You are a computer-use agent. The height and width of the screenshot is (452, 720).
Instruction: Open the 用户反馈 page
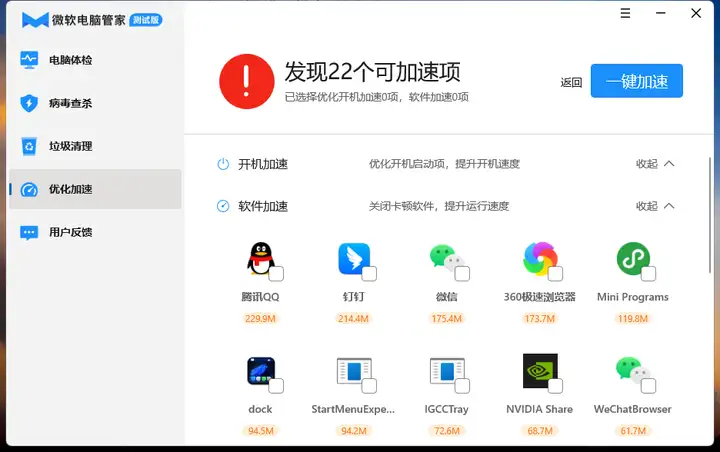(x=96, y=232)
